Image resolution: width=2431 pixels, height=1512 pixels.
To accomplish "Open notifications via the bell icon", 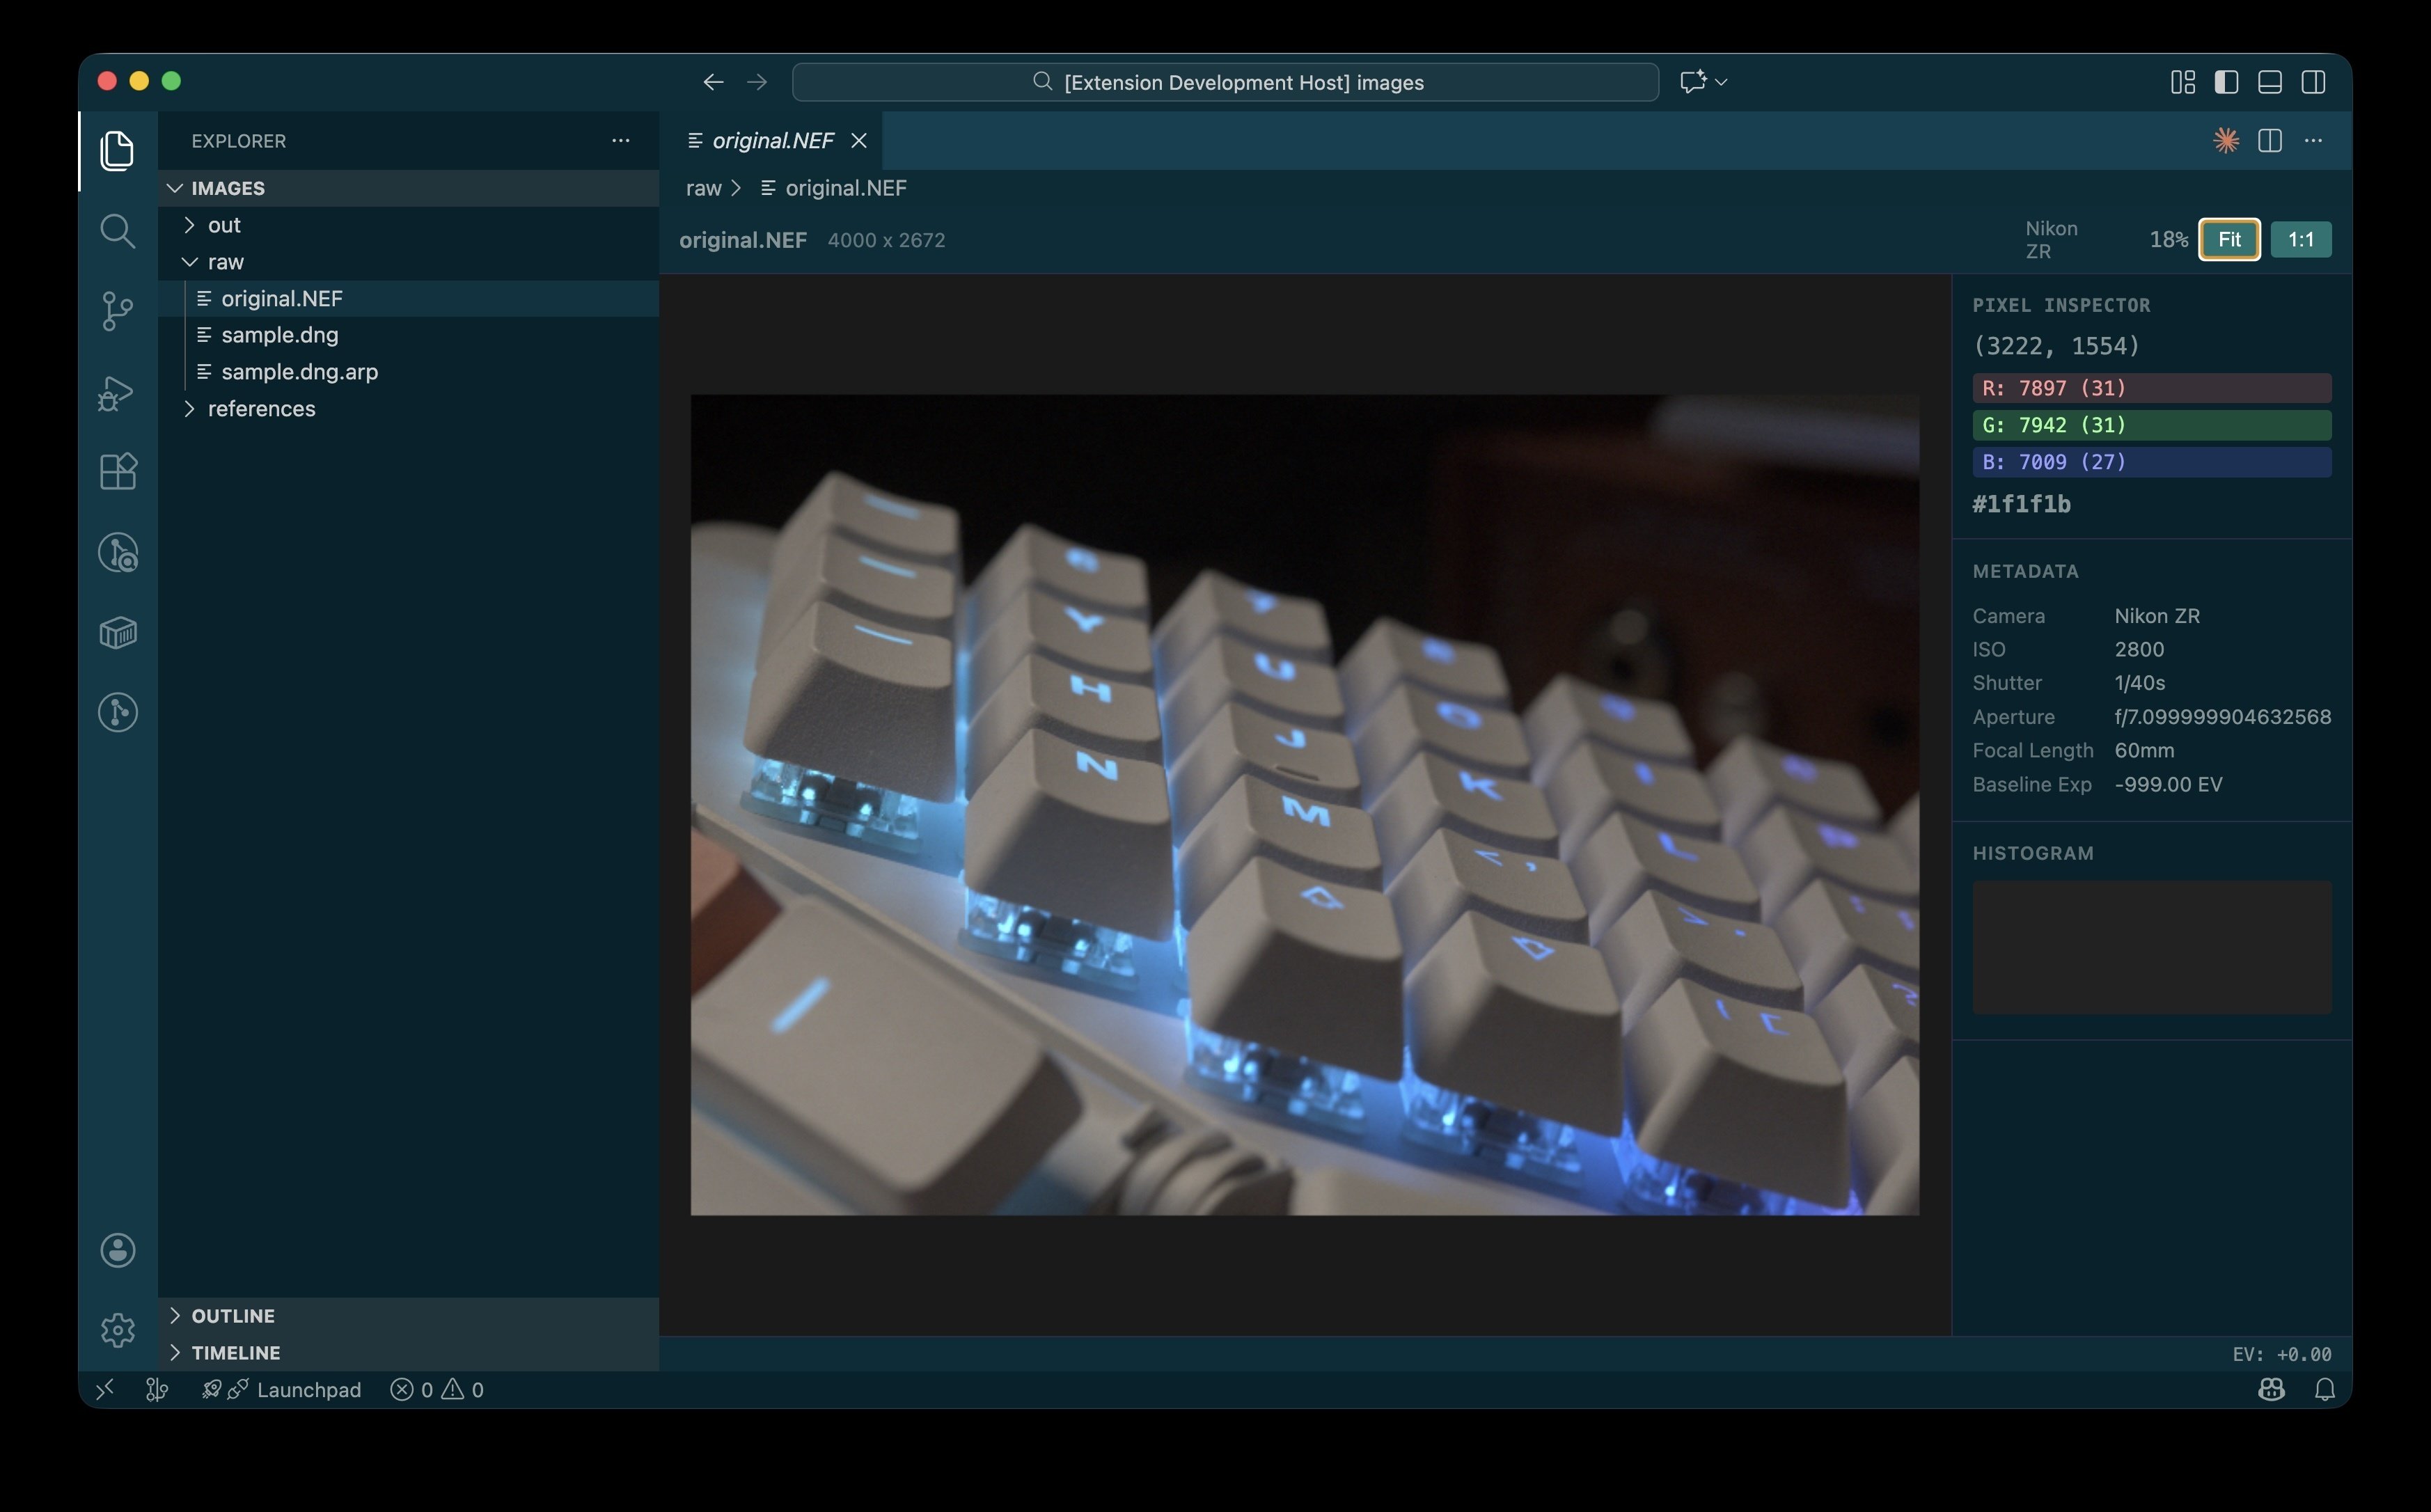I will pyautogui.click(x=2325, y=1389).
